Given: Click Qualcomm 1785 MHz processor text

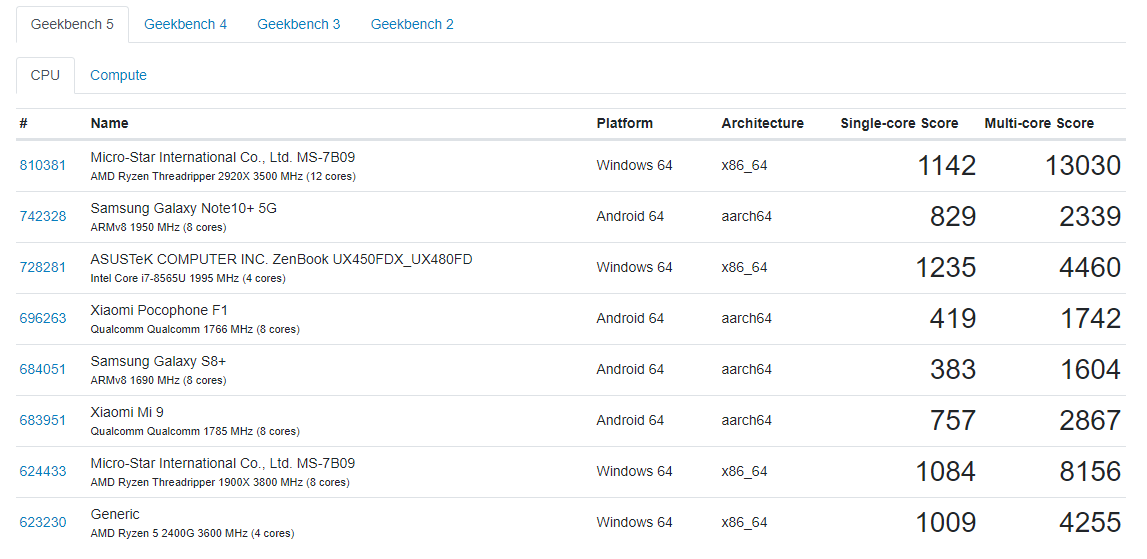Looking at the screenshot, I should (195, 432).
